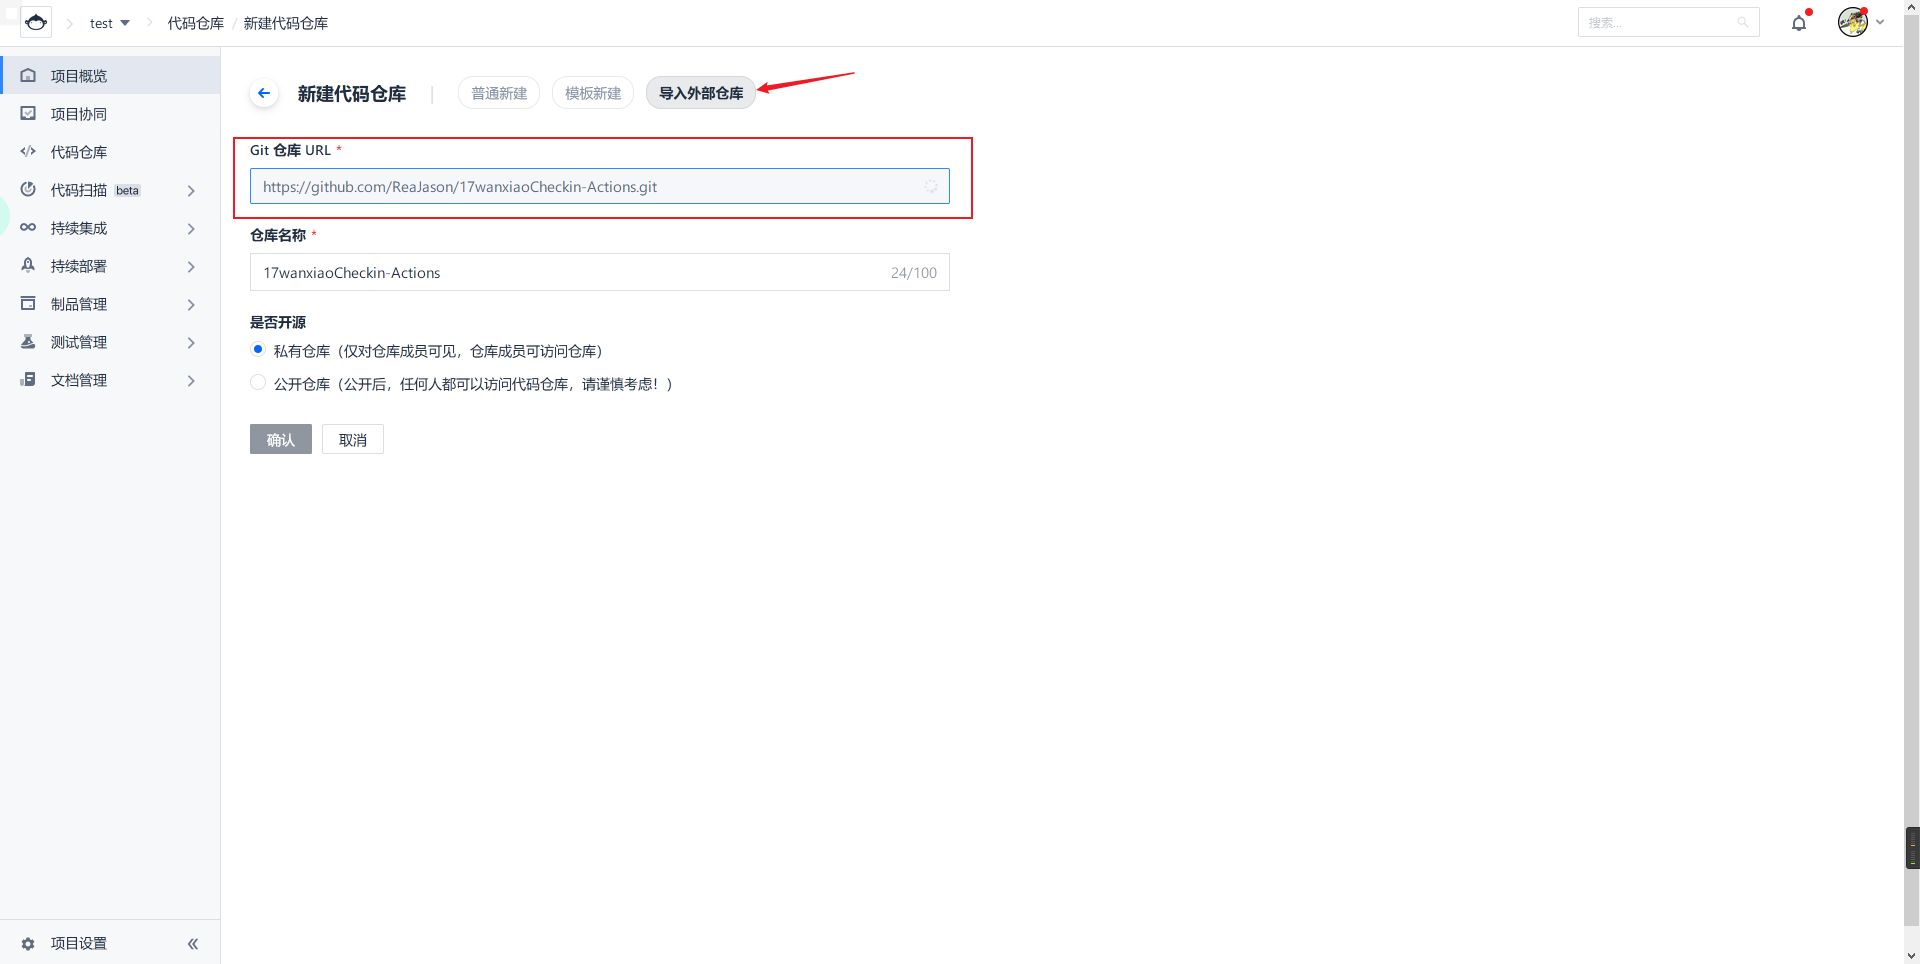Open the notification bell

pyautogui.click(x=1799, y=23)
